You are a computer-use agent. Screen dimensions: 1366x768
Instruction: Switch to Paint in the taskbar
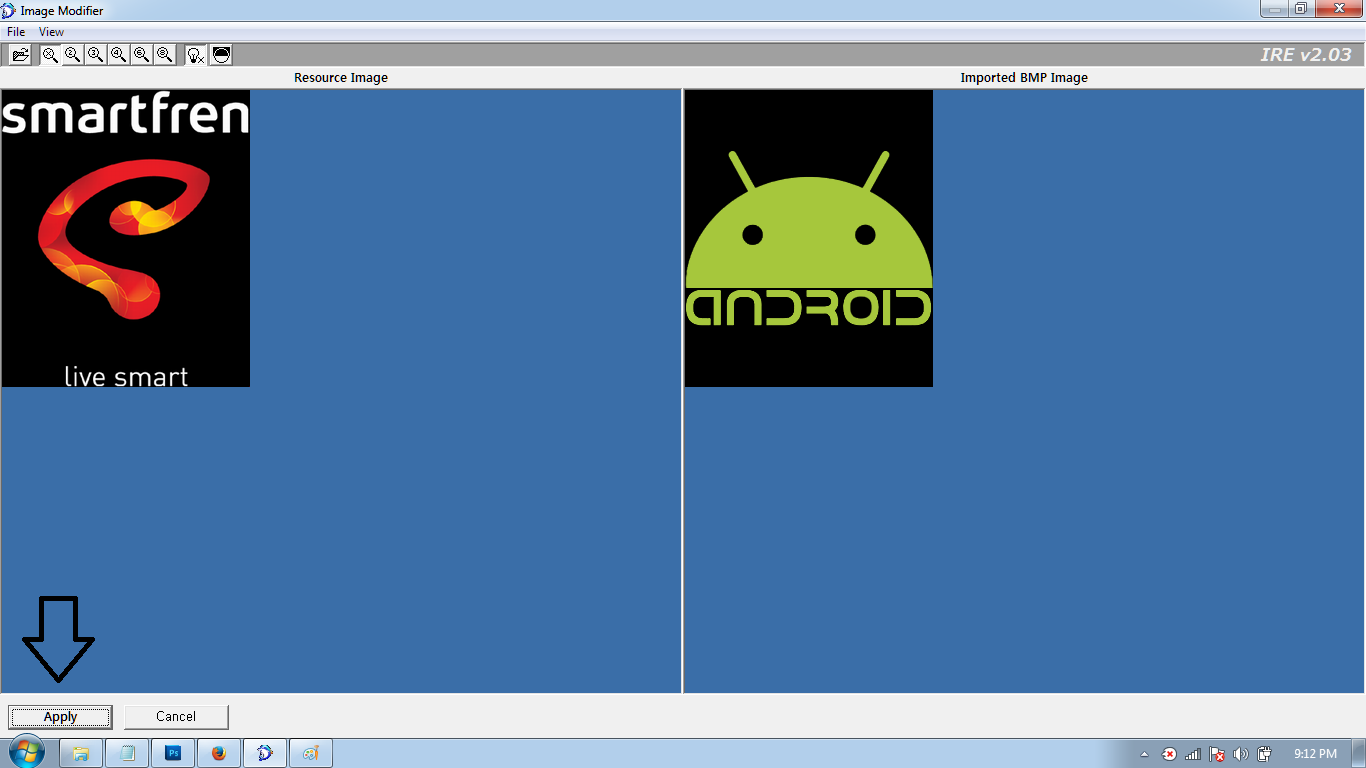point(311,753)
